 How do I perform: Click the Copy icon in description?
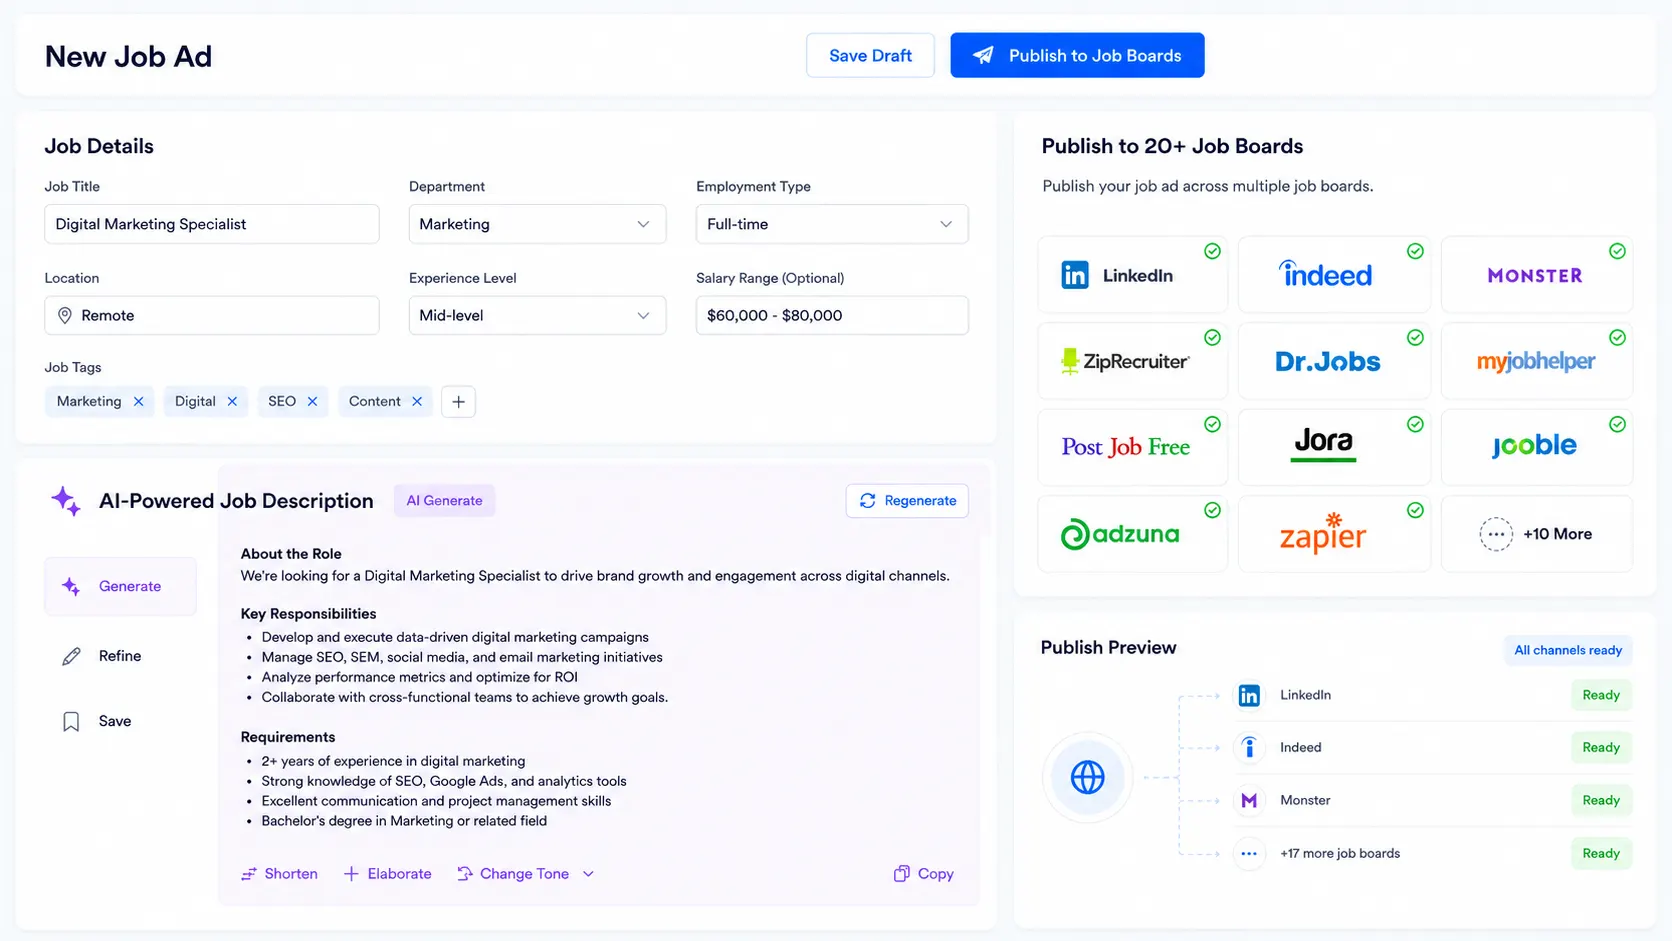pos(901,874)
